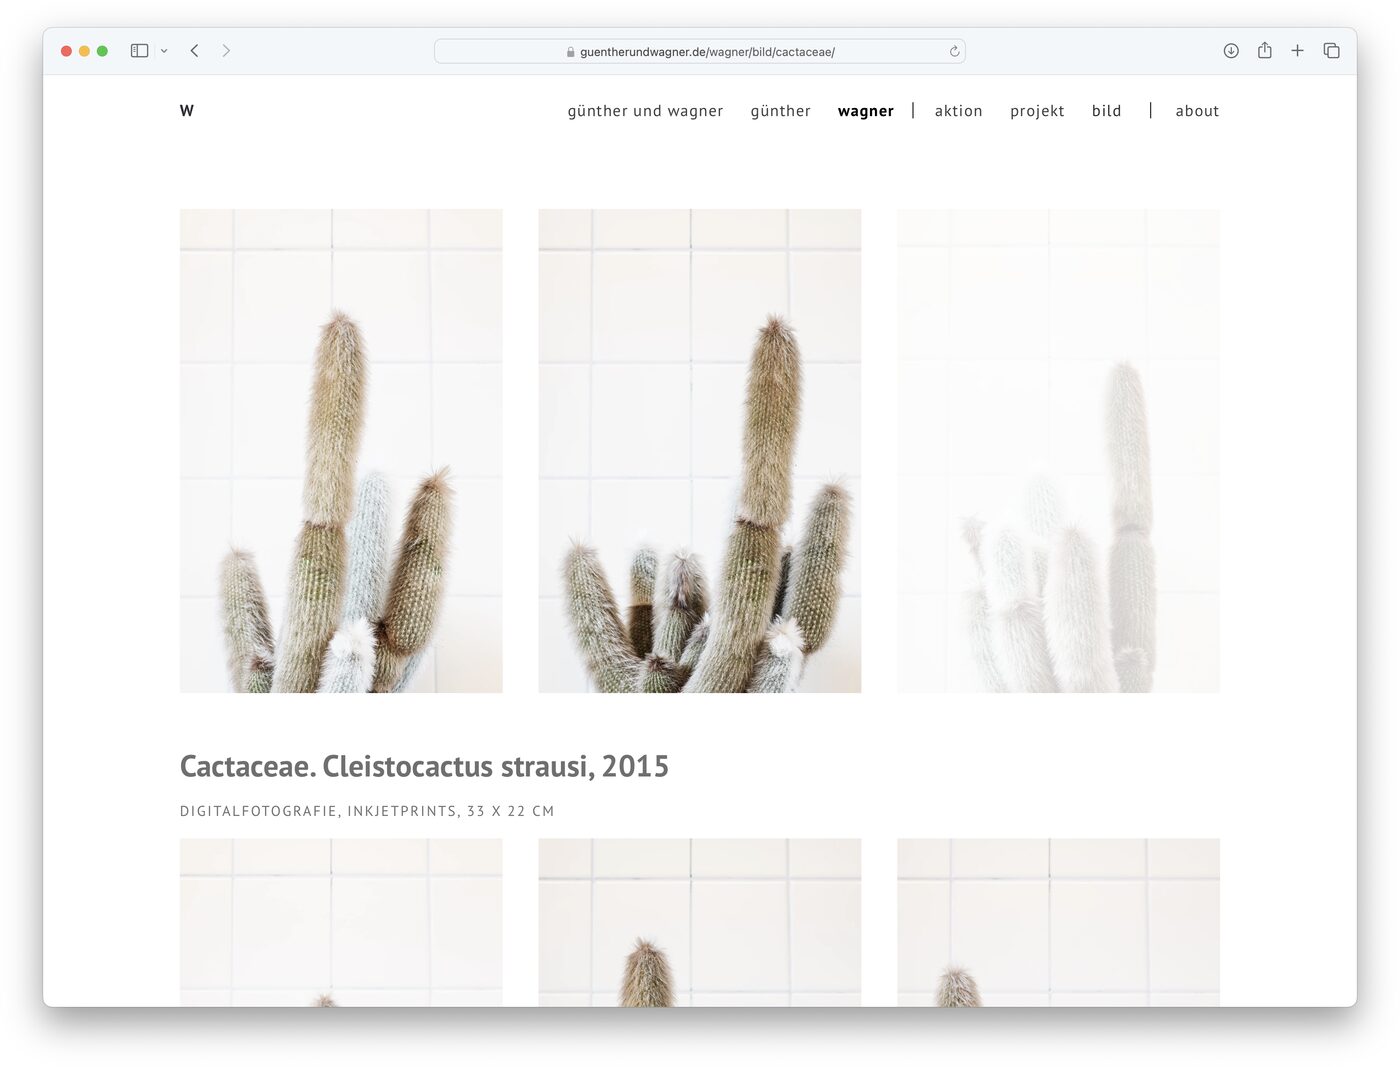
Task: Go forward with the forward arrow
Action: [x=226, y=51]
